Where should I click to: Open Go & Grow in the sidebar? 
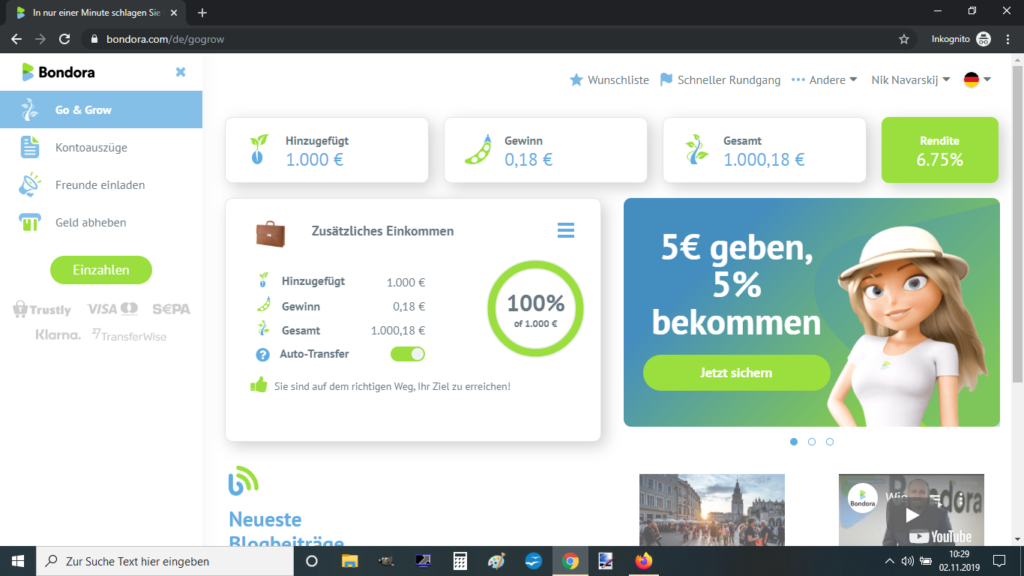click(x=101, y=110)
